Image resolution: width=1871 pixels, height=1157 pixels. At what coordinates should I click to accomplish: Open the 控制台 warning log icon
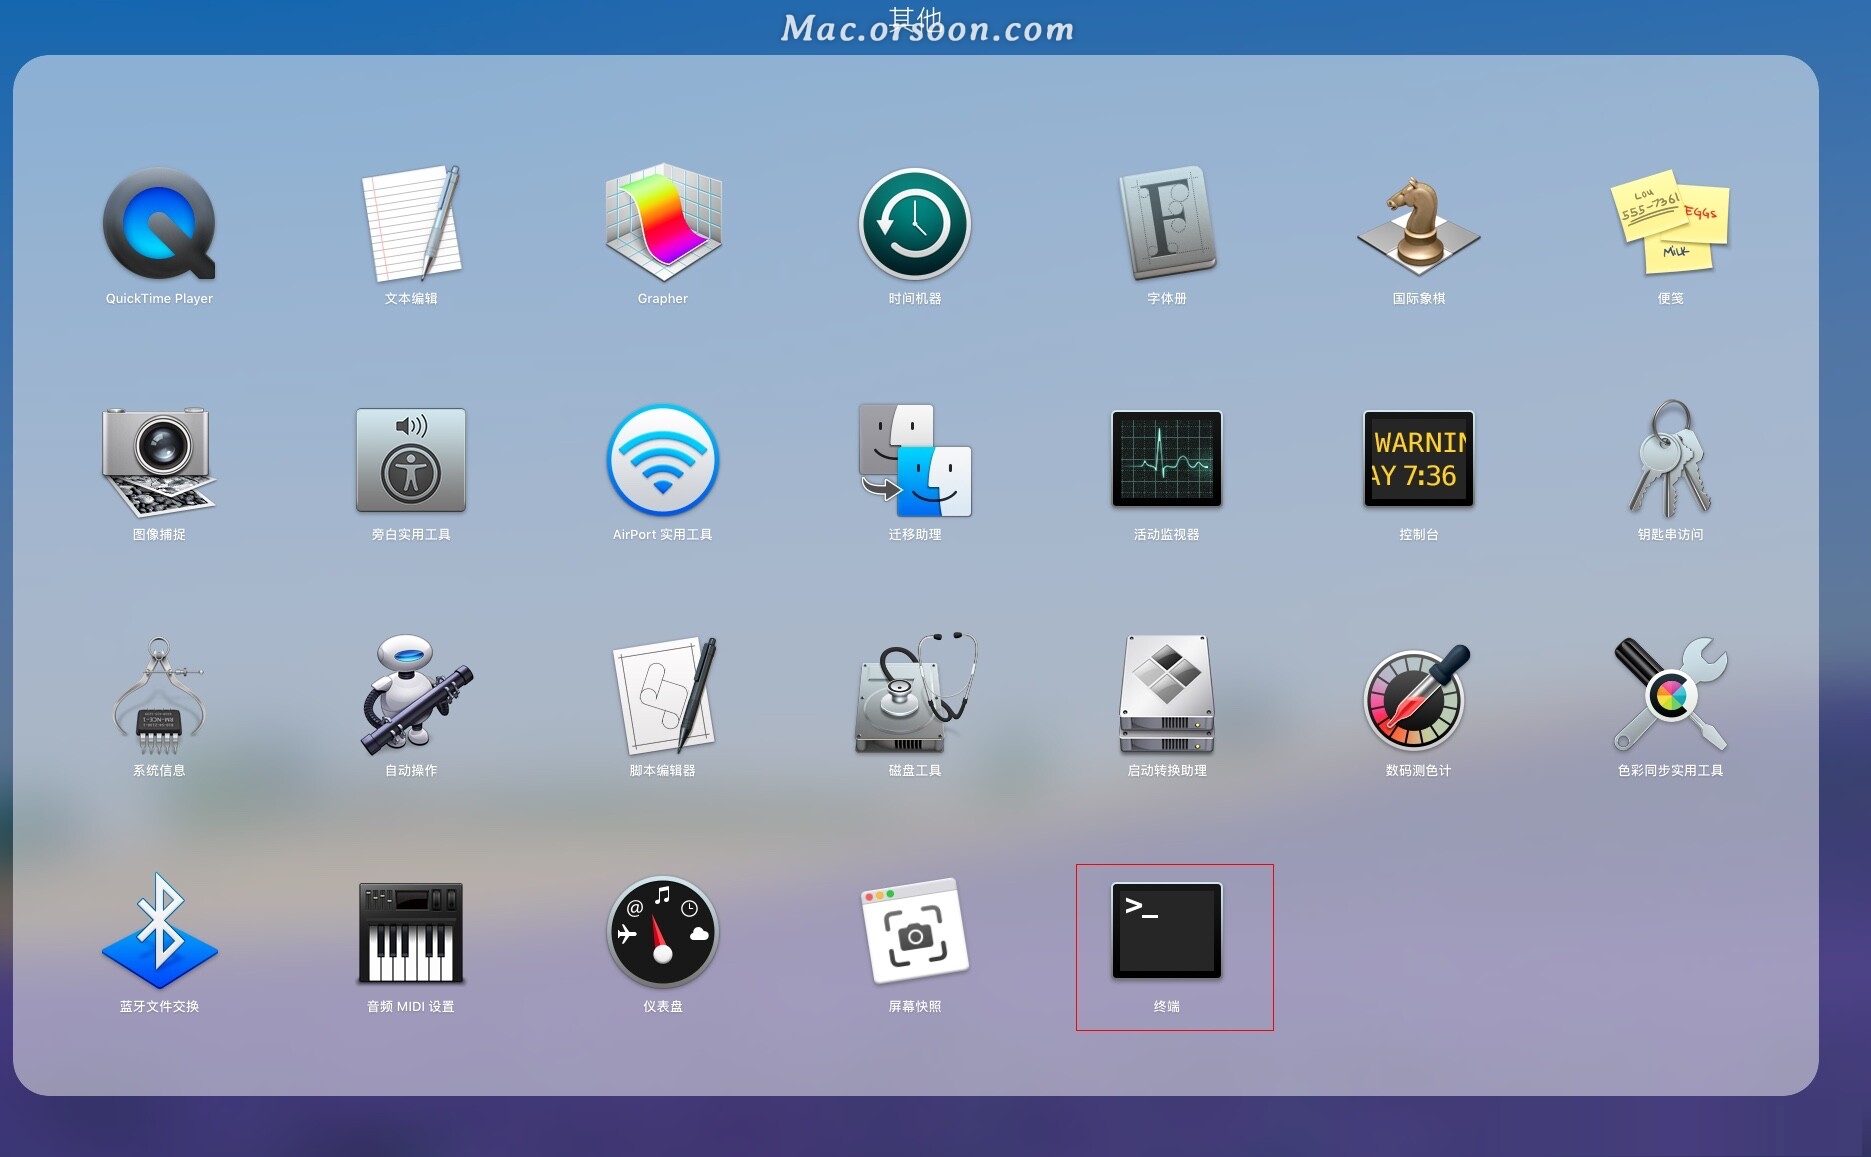click(x=1419, y=459)
